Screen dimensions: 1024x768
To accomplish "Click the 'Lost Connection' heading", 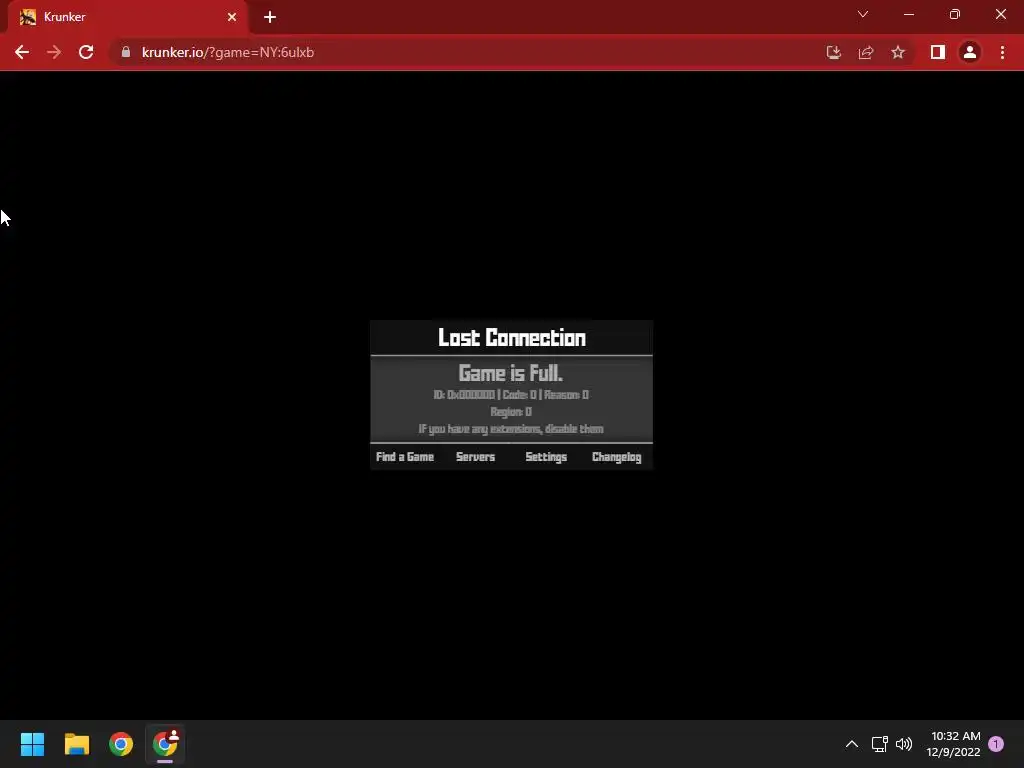I will [x=511, y=338].
